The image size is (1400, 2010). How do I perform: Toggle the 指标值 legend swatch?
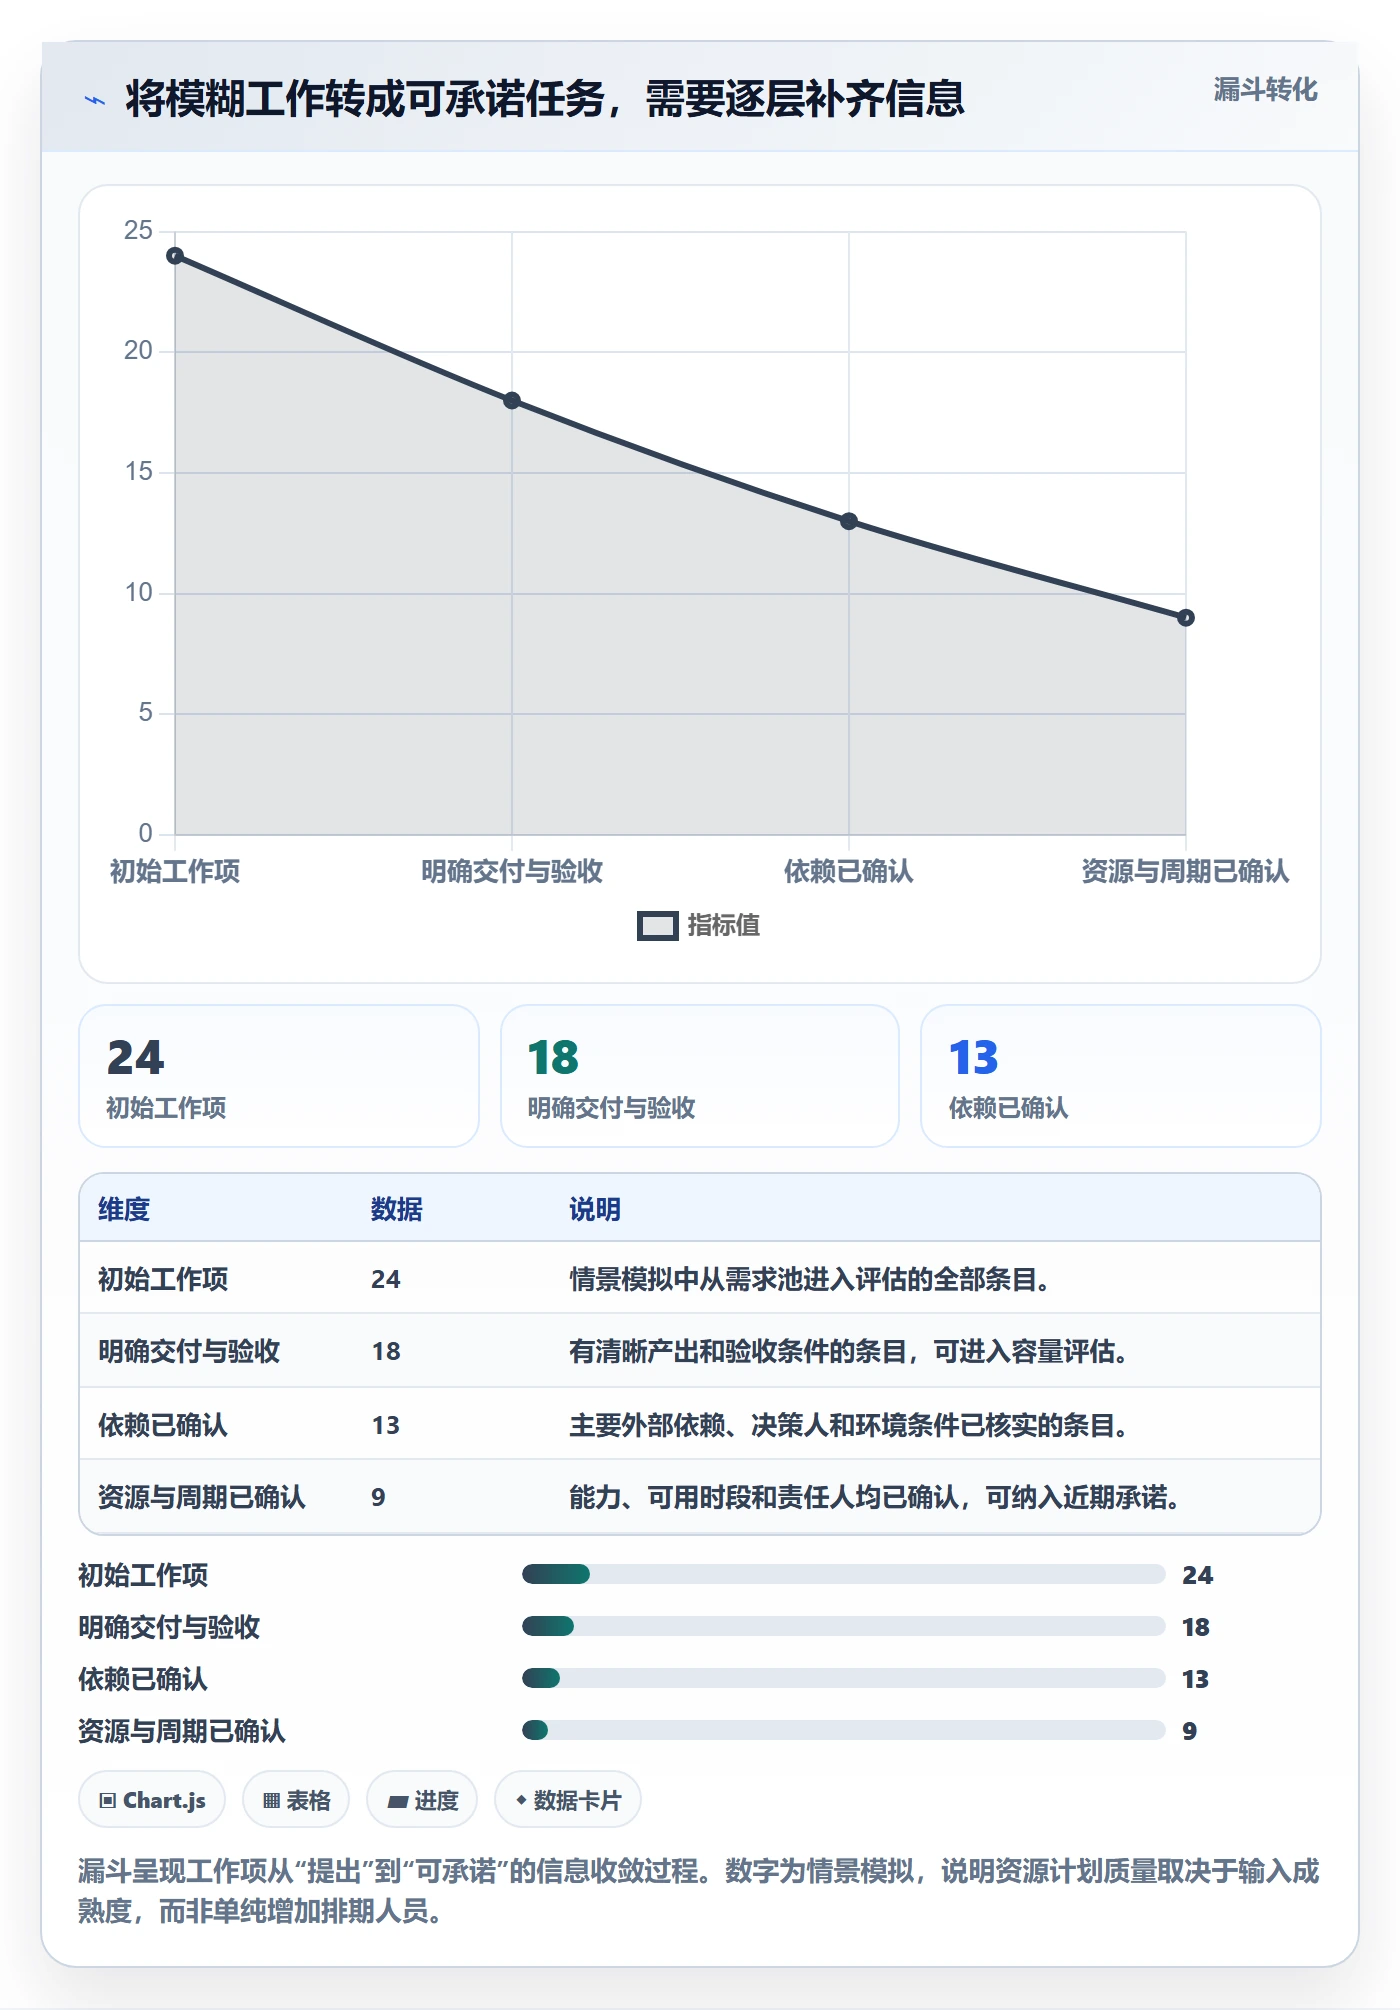[x=657, y=926]
